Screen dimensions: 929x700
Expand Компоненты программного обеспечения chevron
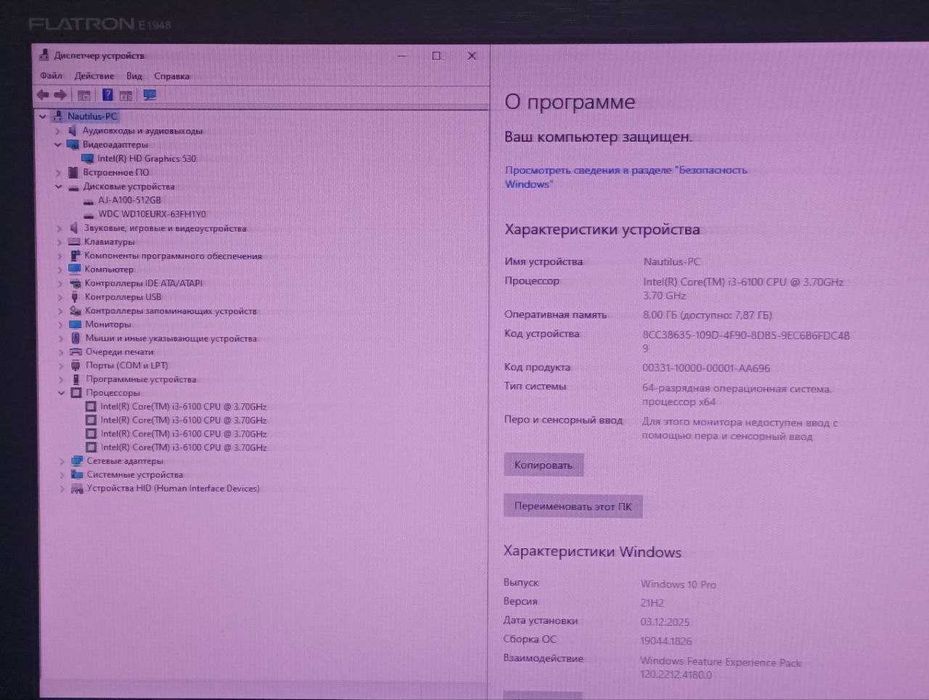tap(59, 256)
